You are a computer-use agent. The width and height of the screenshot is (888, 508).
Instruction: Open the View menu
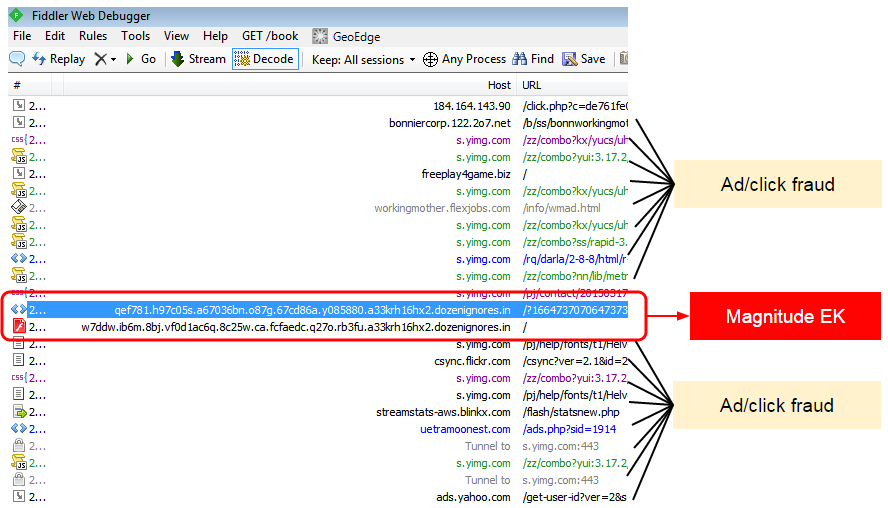pyautogui.click(x=176, y=36)
